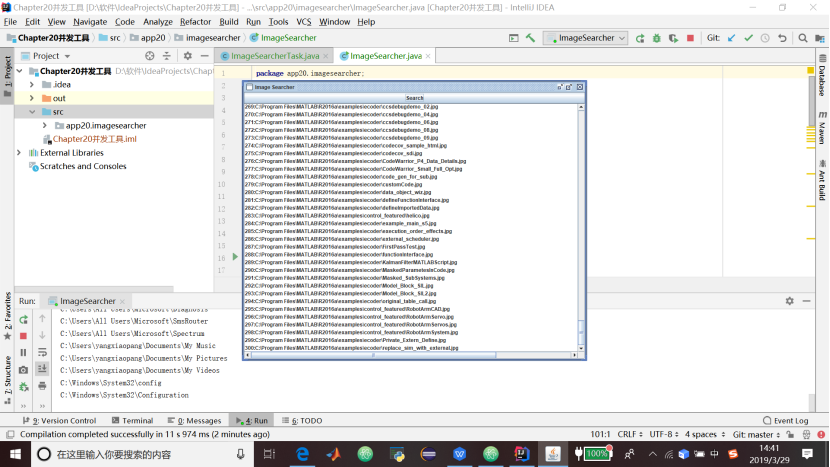Open Maven side tool window
Image resolution: width=830 pixels, height=467 pixels.
822,128
